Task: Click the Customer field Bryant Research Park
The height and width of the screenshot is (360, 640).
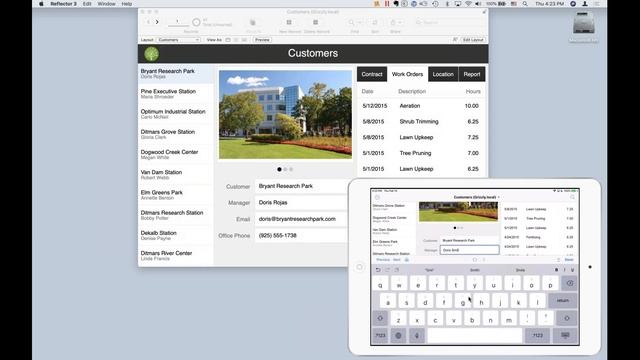Action: (x=301, y=186)
